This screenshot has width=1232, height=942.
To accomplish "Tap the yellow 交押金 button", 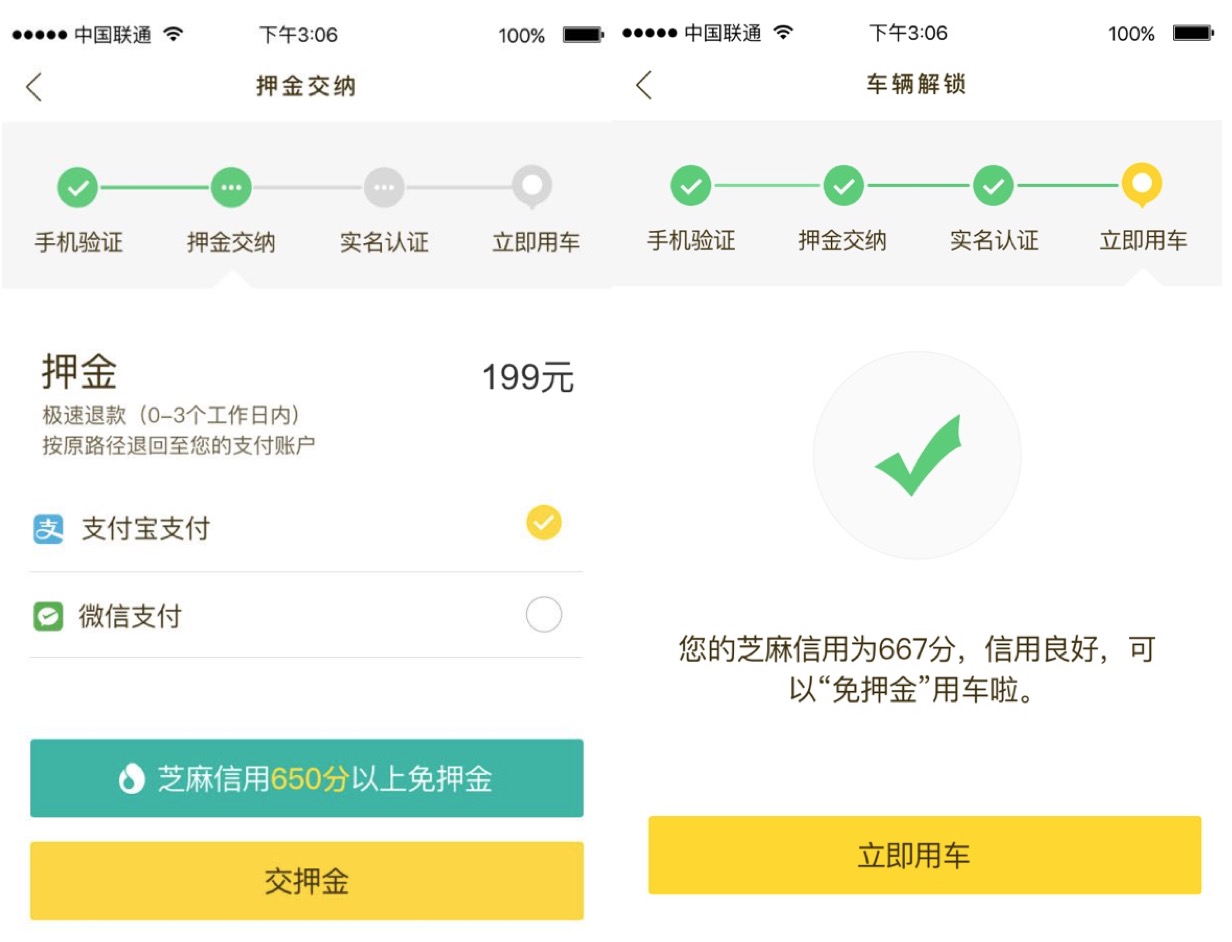I will pos(307,881).
